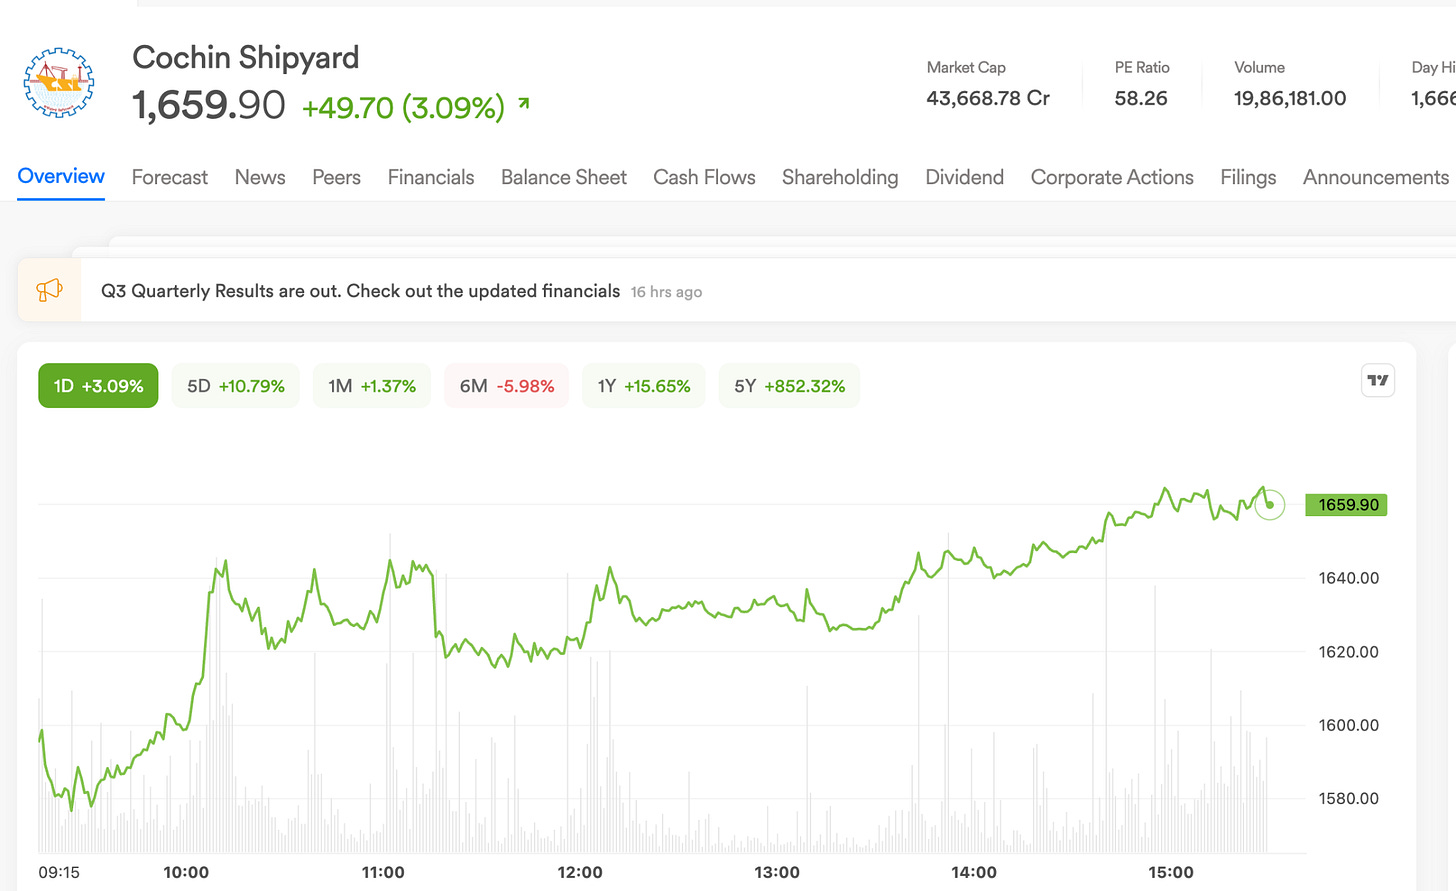Open the TradingView chart icon

coord(1378,380)
